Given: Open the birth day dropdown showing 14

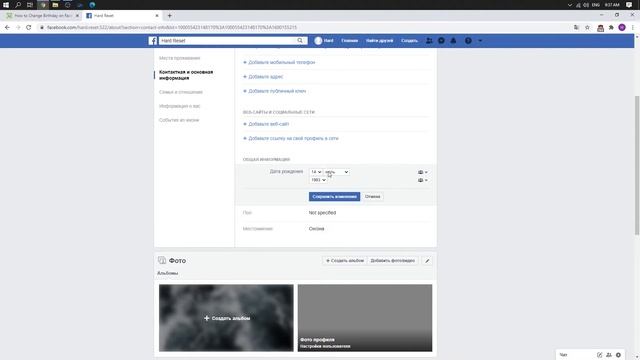Looking at the screenshot, I should click(x=316, y=172).
